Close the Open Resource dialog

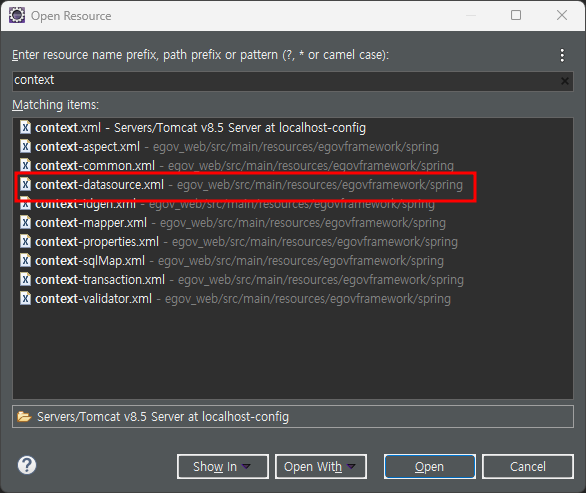pyautogui.click(x=562, y=15)
